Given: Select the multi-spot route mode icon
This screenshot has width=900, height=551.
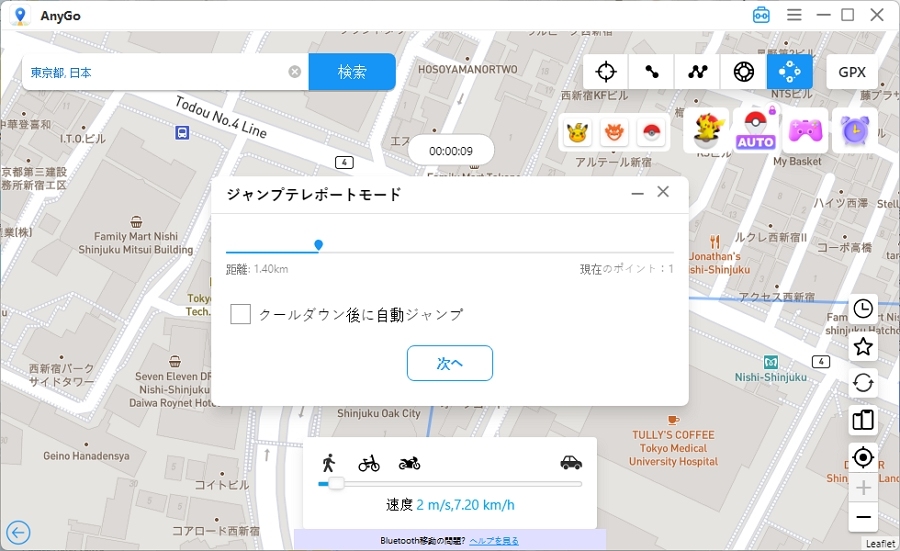Looking at the screenshot, I should click(x=697, y=72).
